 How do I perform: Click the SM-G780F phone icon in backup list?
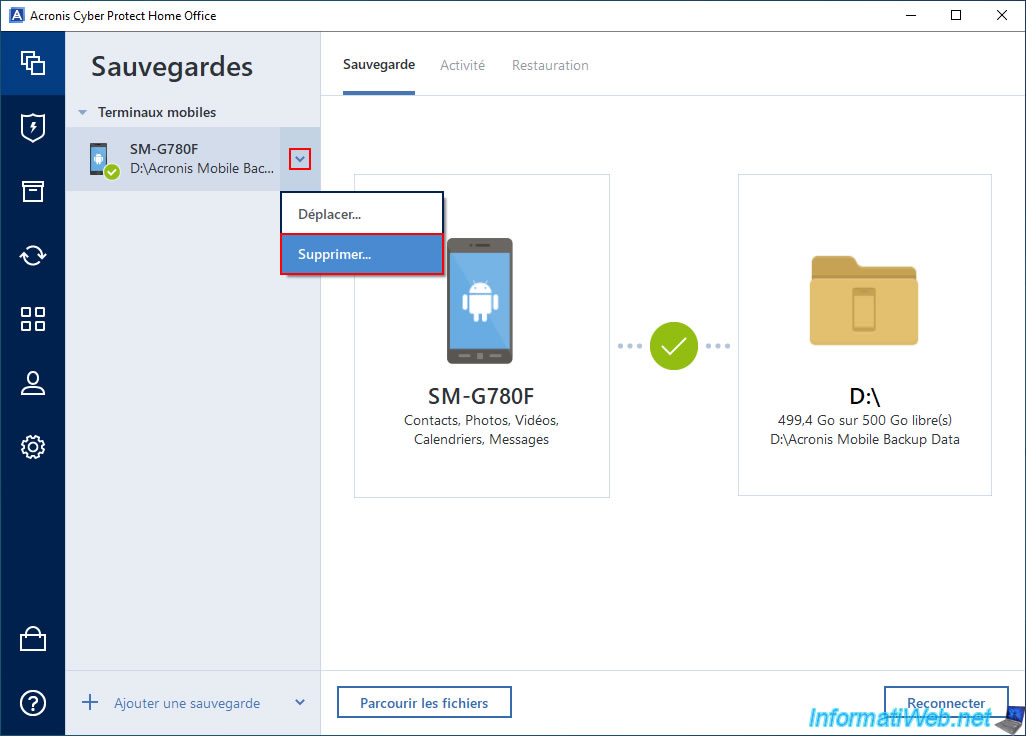tap(103, 160)
